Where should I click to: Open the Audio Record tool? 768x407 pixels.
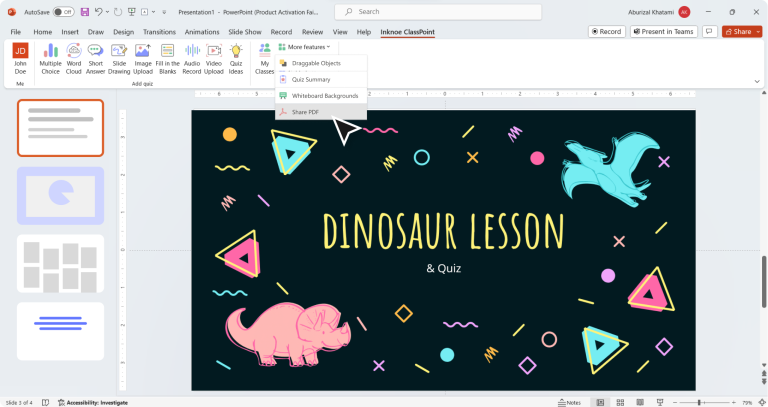click(x=191, y=59)
